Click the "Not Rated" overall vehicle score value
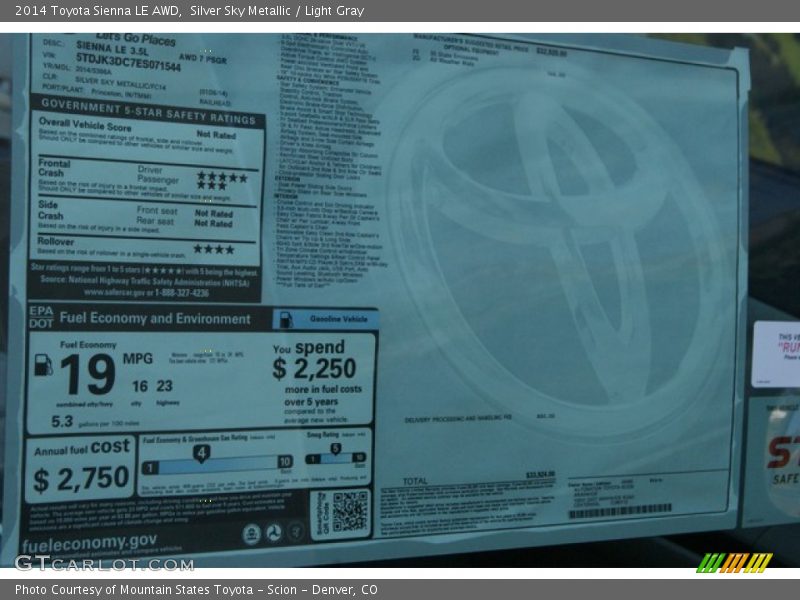Viewport: 800px width, 600px height. pos(216,135)
